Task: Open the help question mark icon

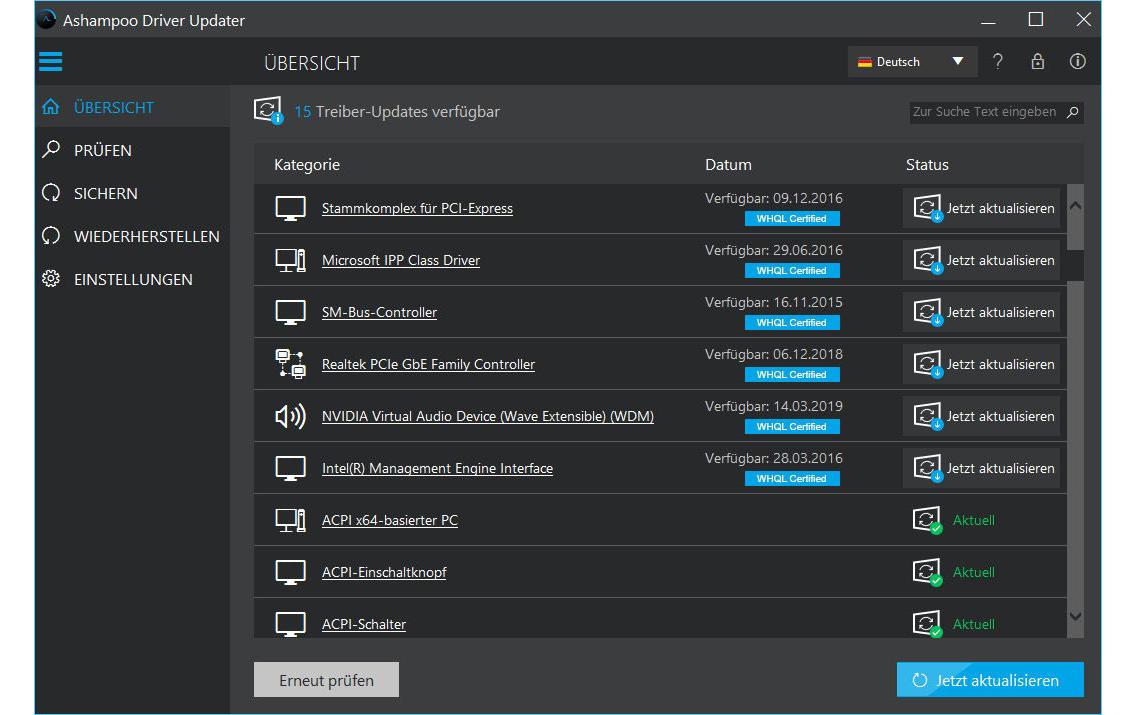Action: click(997, 62)
